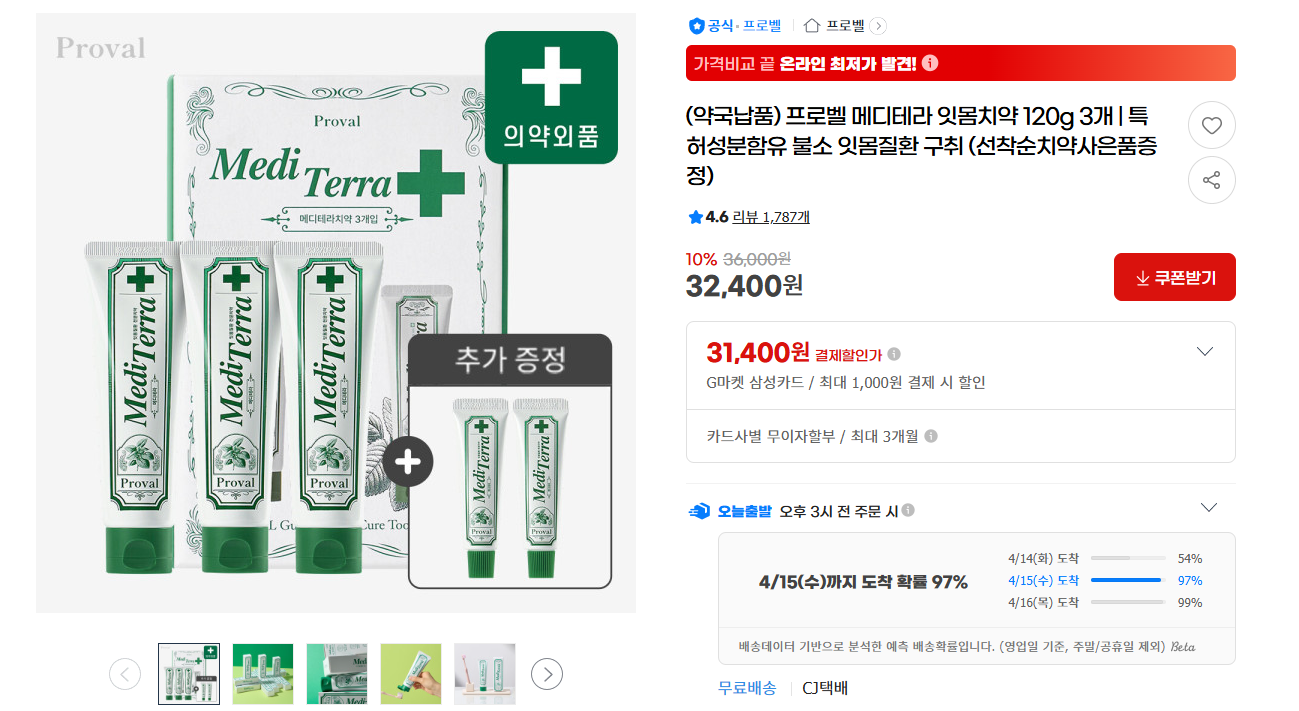
Task: Click the heart wishlist icon
Action: tap(1211, 126)
